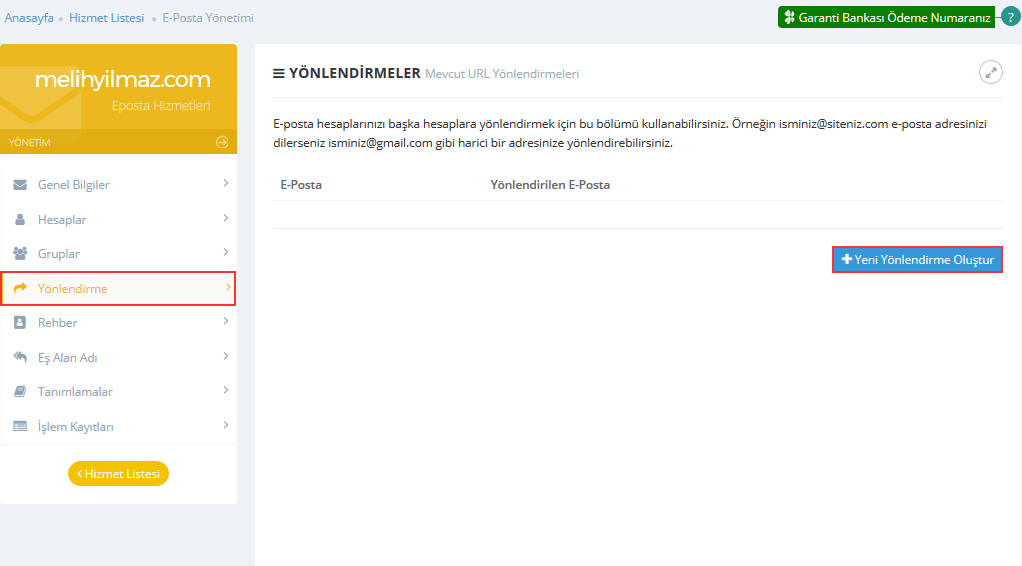The height and width of the screenshot is (566, 1022).
Task: Click Yeni Yönlendirme Oluştur button
Action: [917, 260]
